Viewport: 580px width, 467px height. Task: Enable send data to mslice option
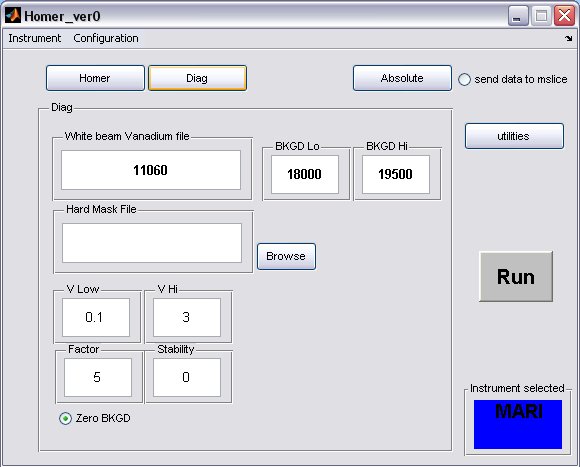click(464, 79)
